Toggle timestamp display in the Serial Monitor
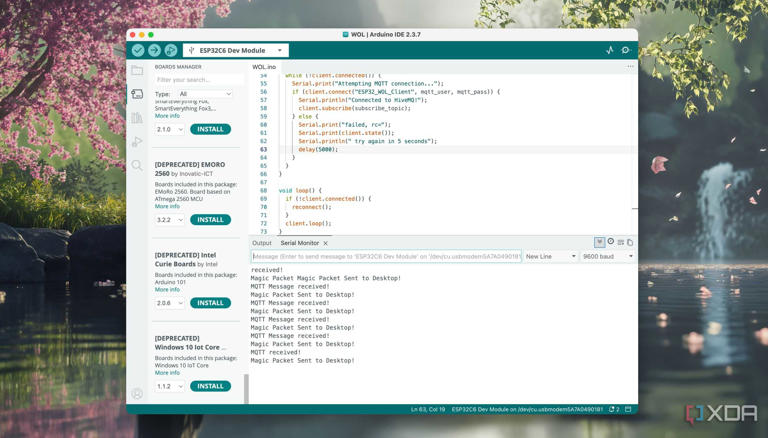This screenshot has height=438, width=768. click(610, 242)
